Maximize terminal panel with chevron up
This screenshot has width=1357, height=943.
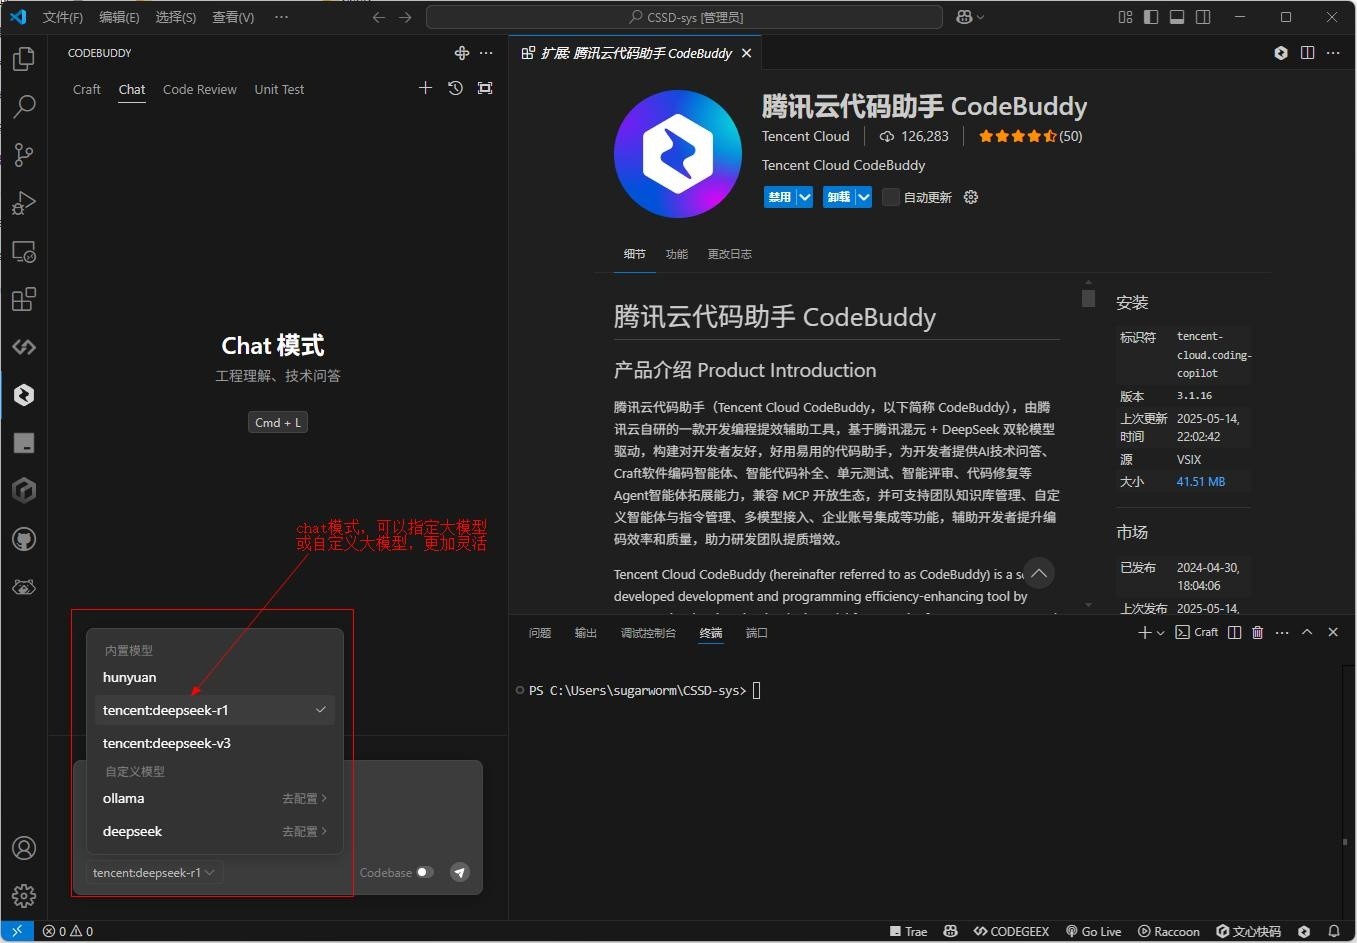click(x=1307, y=632)
